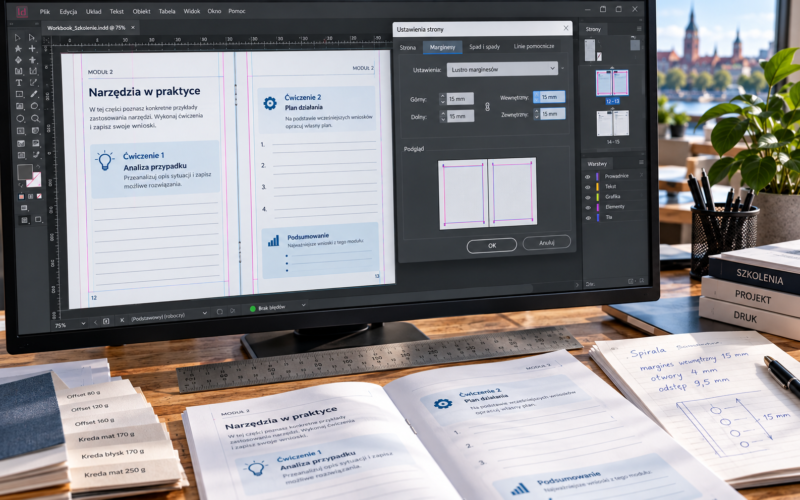Click the Zewnętrzny margin stepper arrows
800x500 pixels.
[536, 114]
